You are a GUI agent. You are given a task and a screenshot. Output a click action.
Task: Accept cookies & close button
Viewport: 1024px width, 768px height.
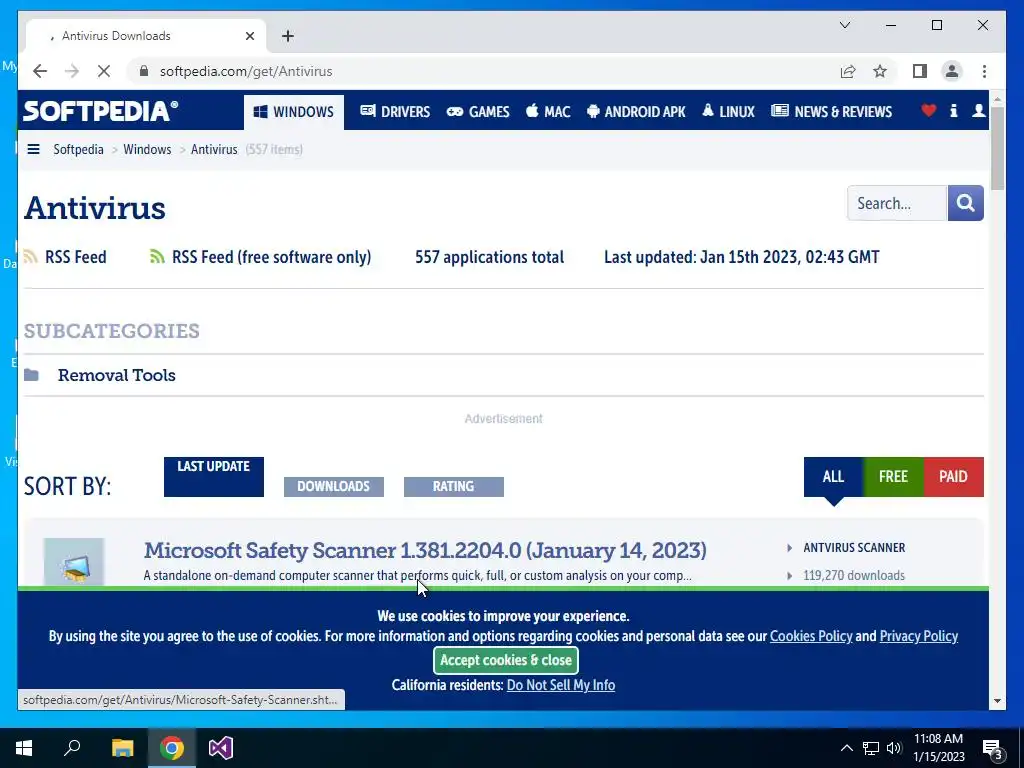click(506, 660)
